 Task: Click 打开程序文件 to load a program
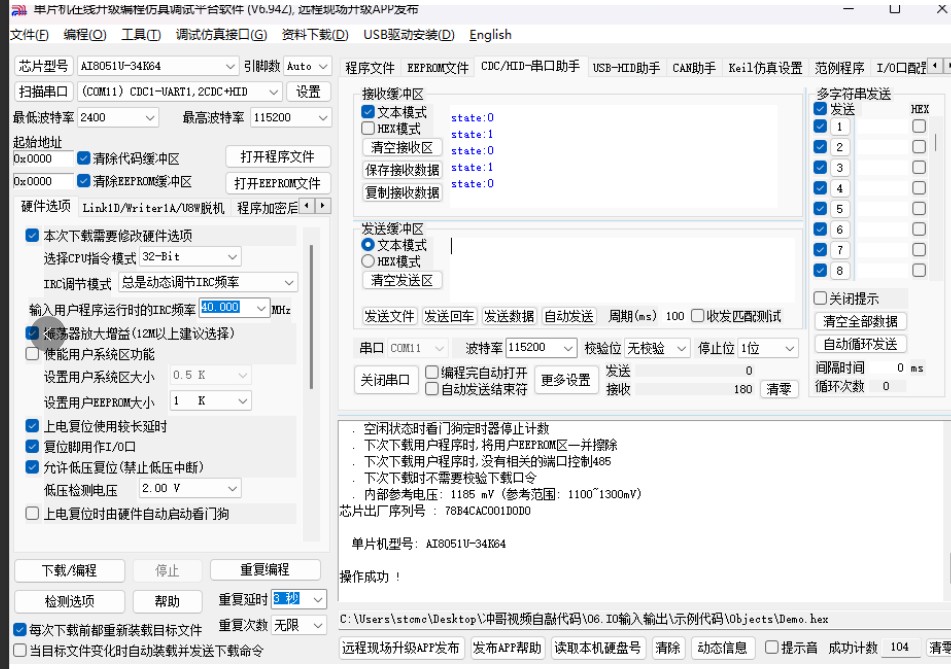pyautogui.click(x=277, y=157)
